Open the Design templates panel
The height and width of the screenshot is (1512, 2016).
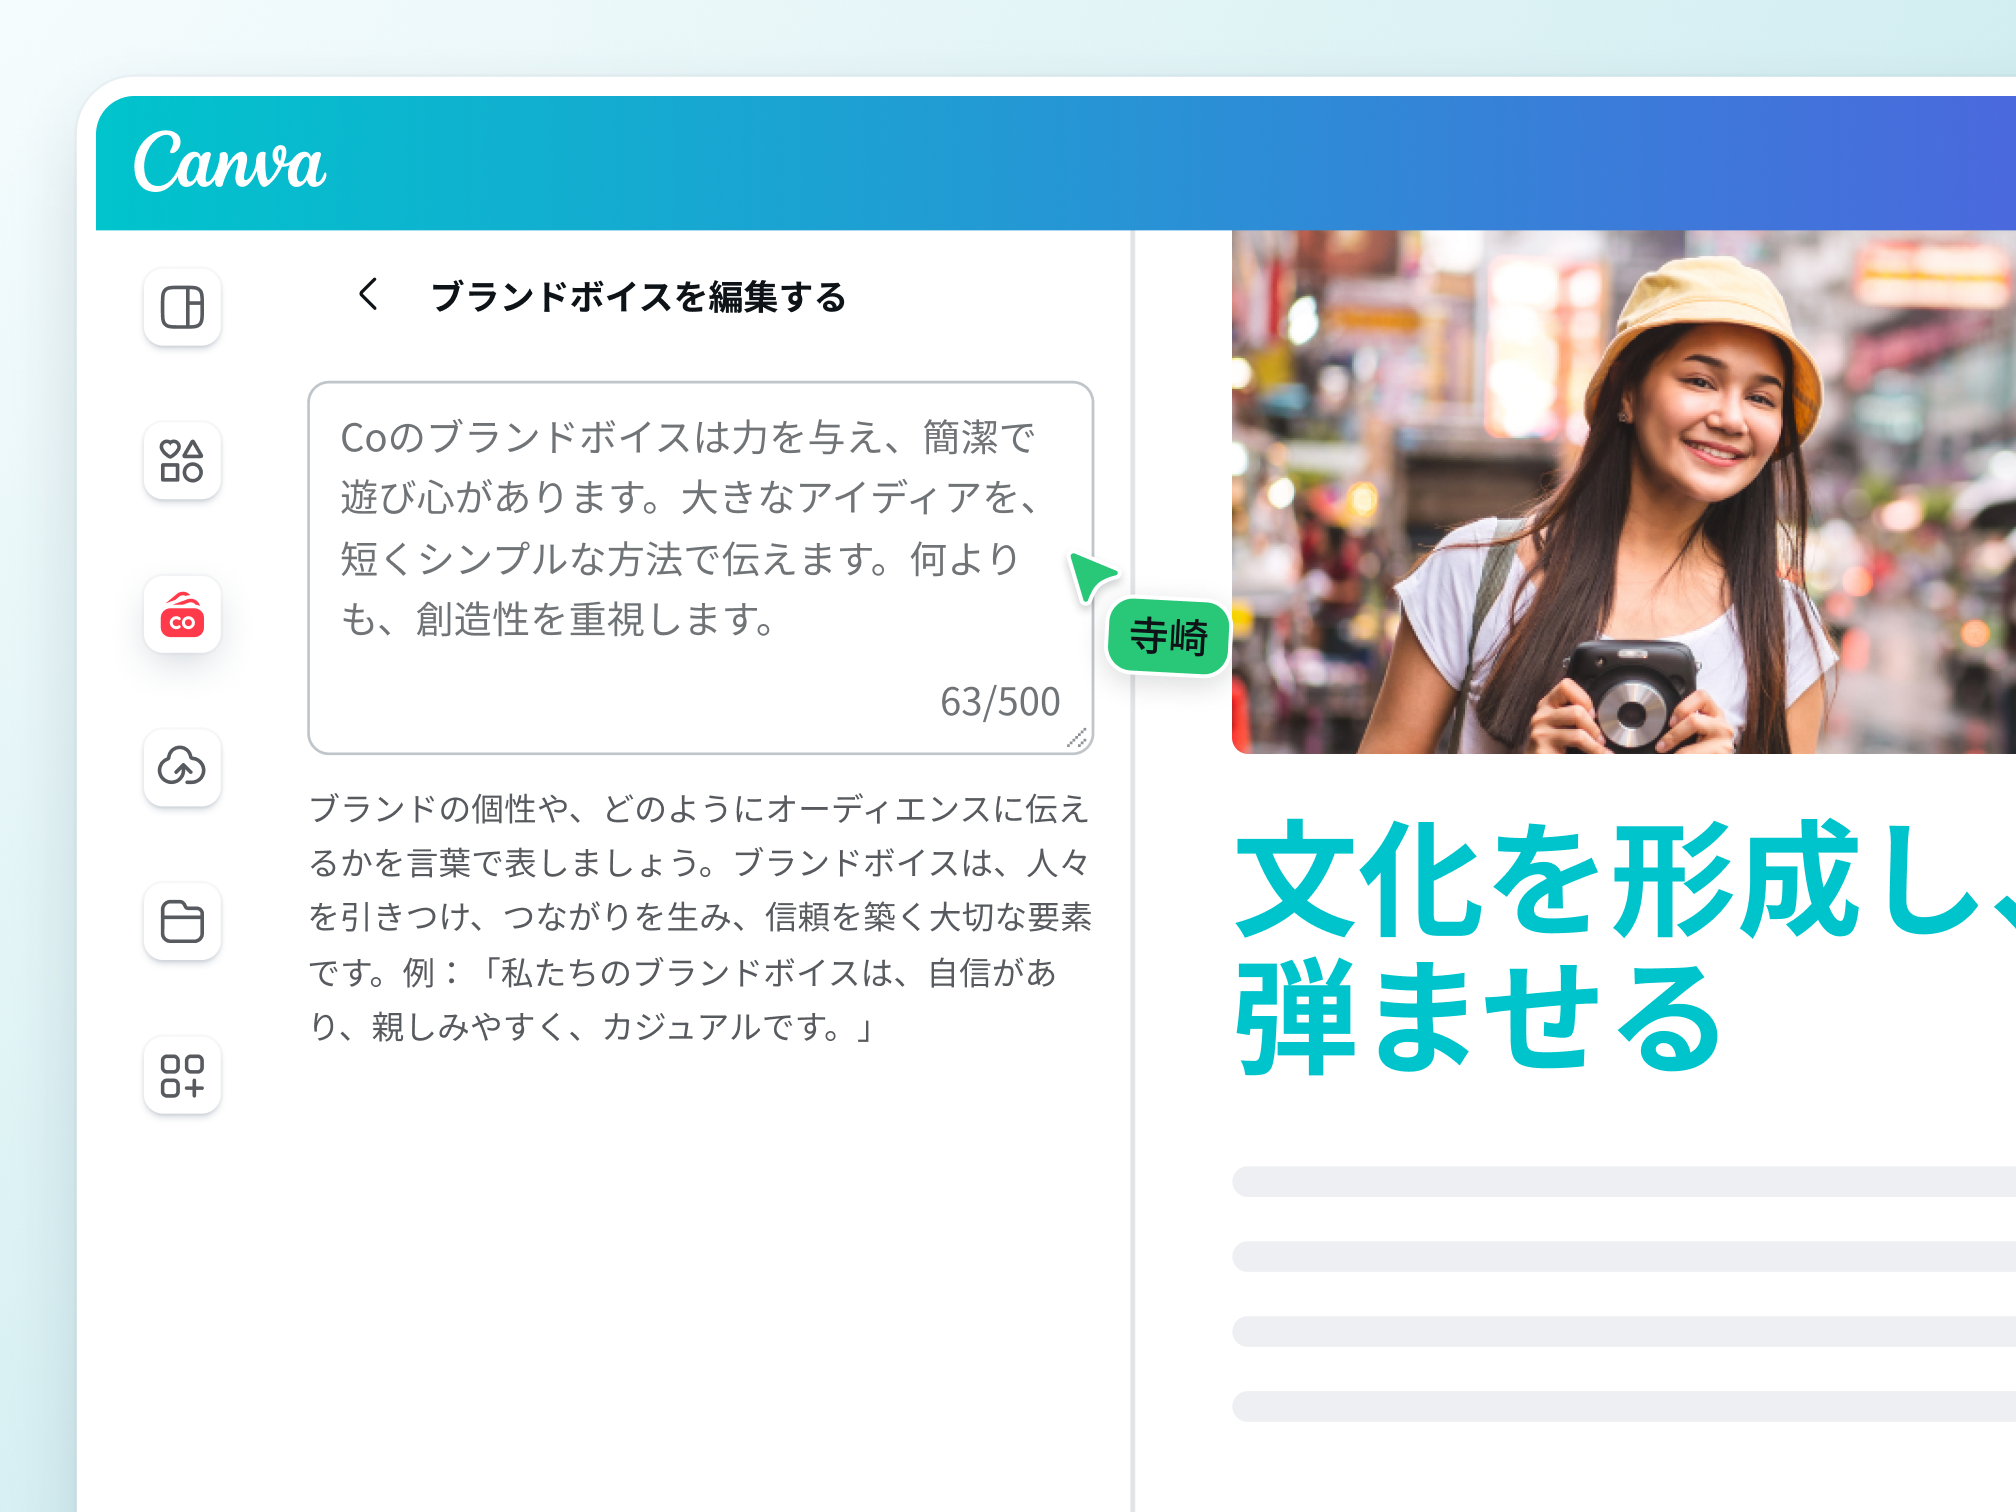182,308
